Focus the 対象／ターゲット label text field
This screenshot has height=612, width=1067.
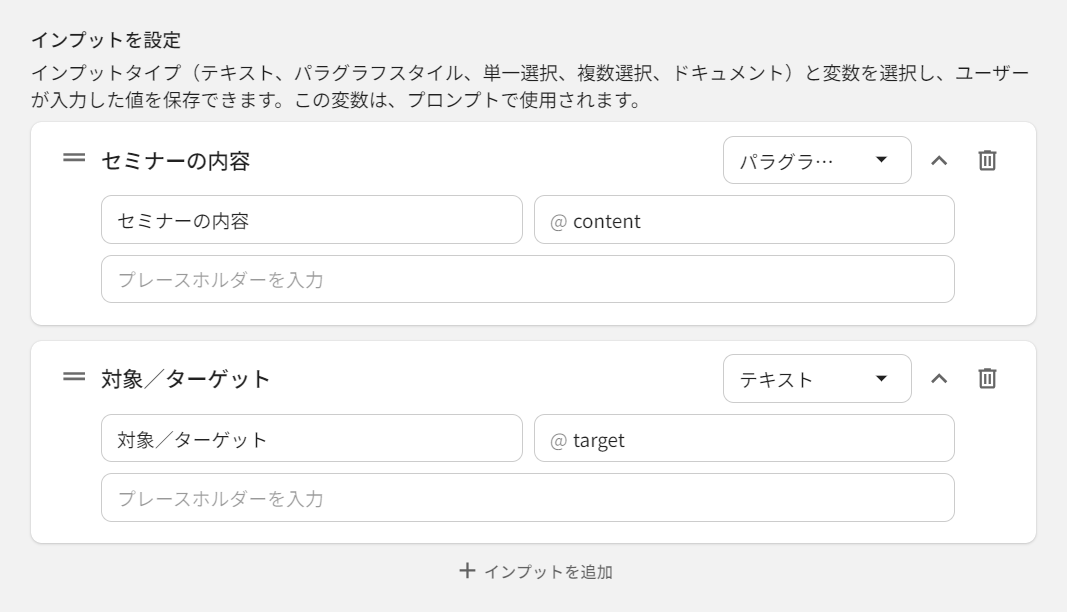(311, 438)
